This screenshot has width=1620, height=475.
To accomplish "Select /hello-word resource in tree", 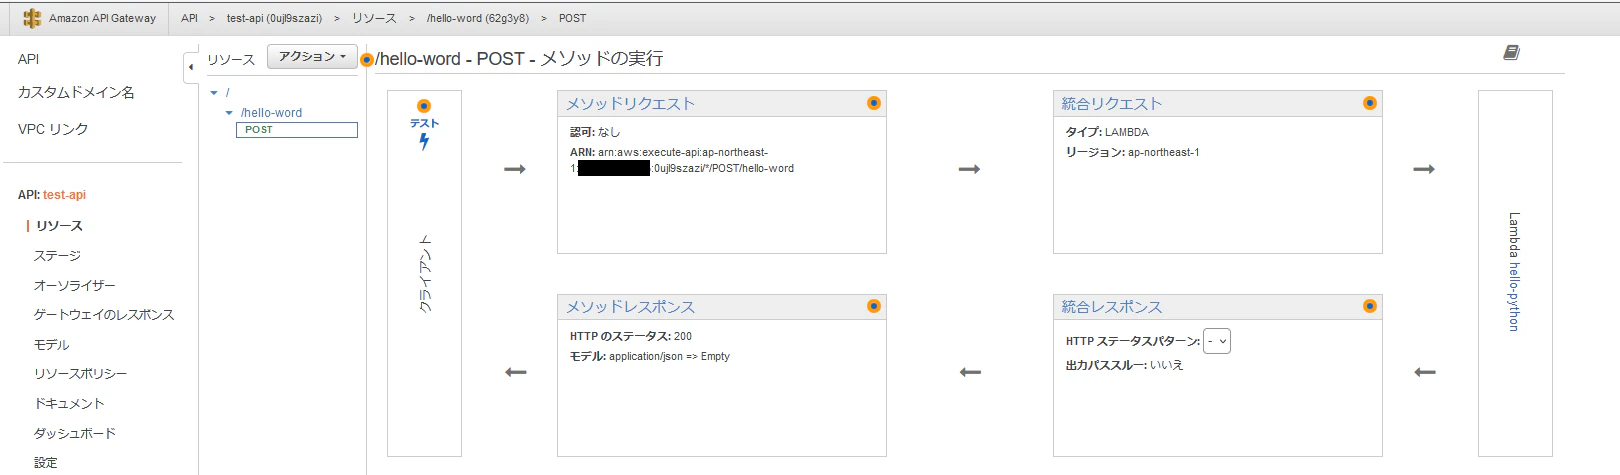I will [271, 113].
